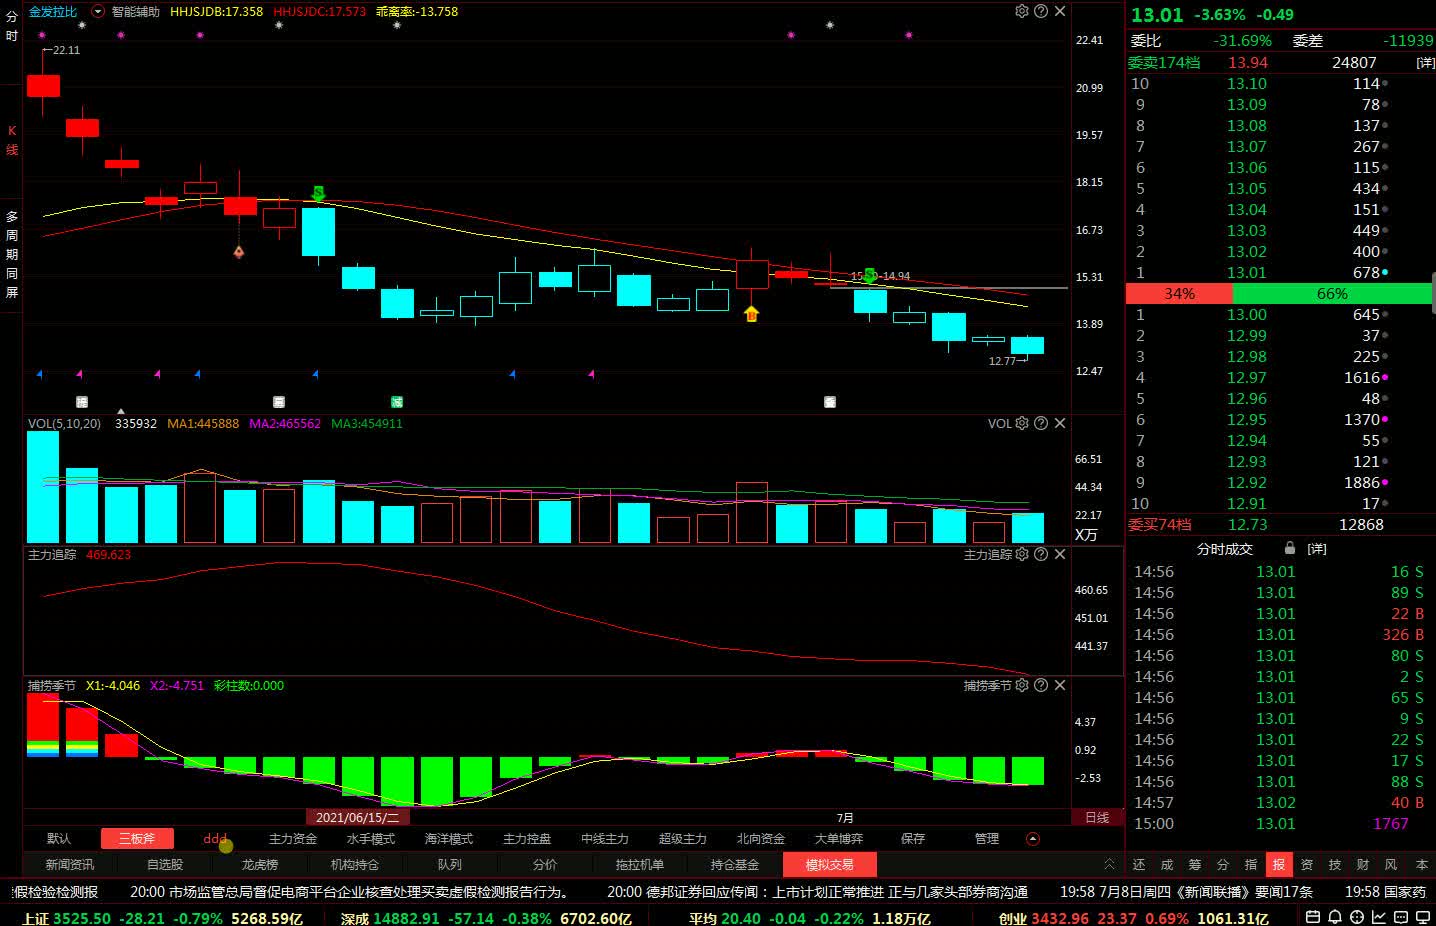Select the 水手模式 template tab

tap(371, 839)
